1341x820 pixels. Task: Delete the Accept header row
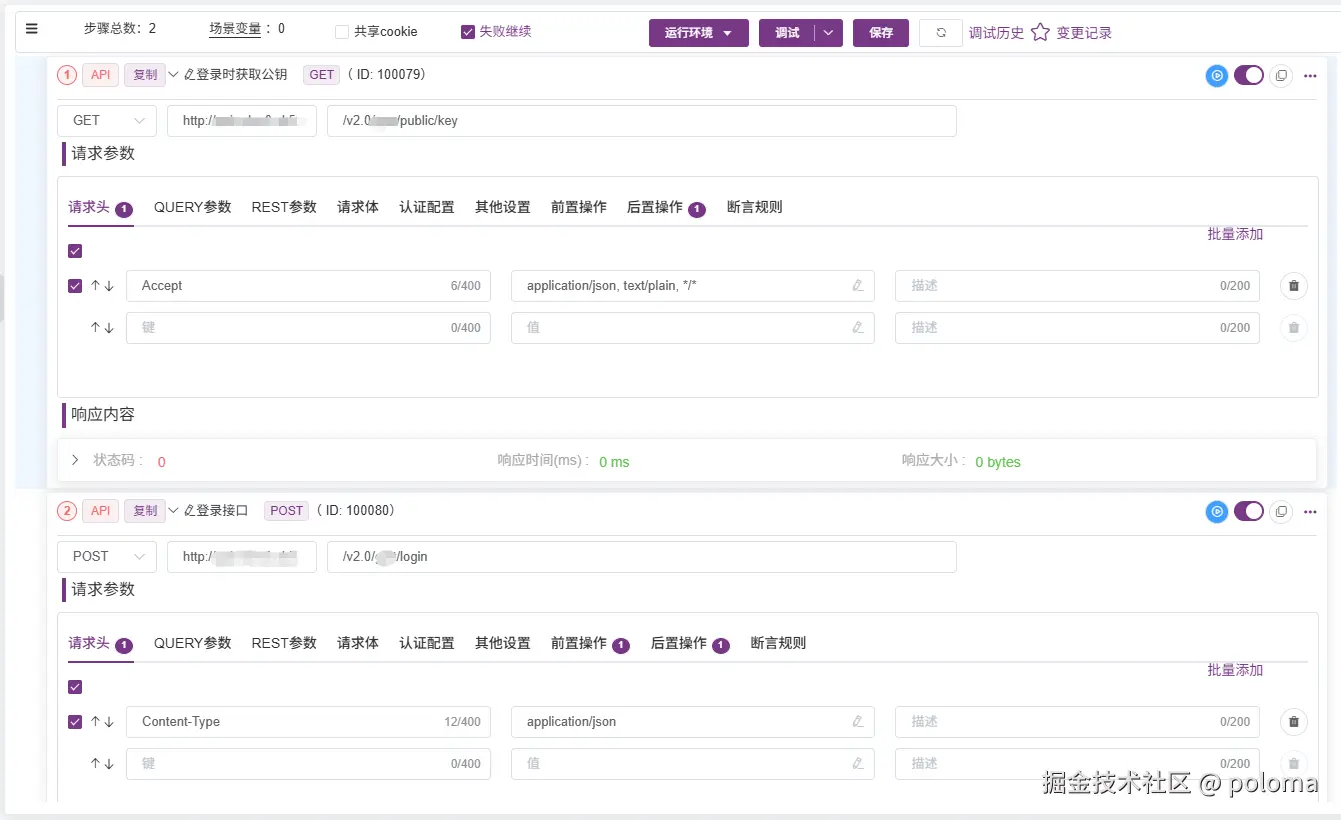point(1293,286)
